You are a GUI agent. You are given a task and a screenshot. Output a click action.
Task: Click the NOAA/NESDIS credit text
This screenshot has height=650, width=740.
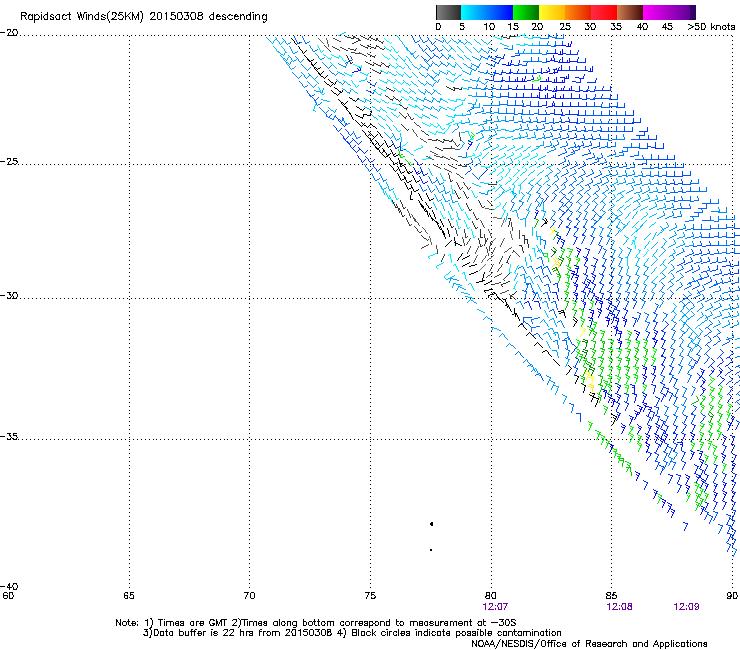[x=589, y=644]
